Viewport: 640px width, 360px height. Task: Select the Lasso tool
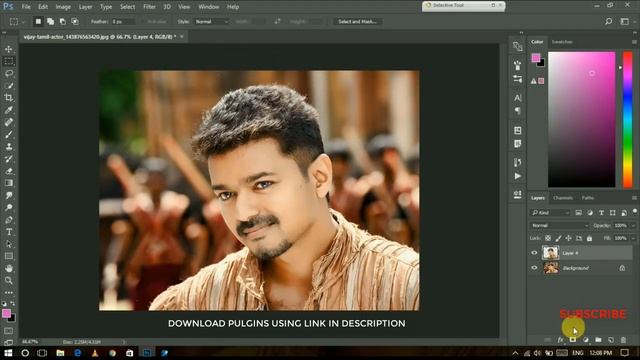9,73
